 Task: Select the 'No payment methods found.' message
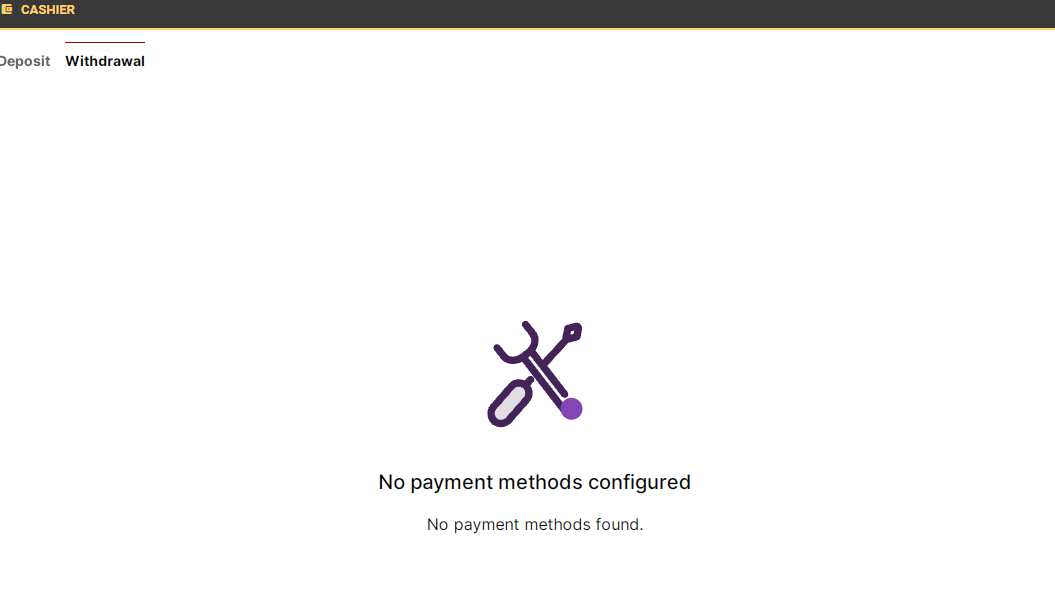click(535, 525)
